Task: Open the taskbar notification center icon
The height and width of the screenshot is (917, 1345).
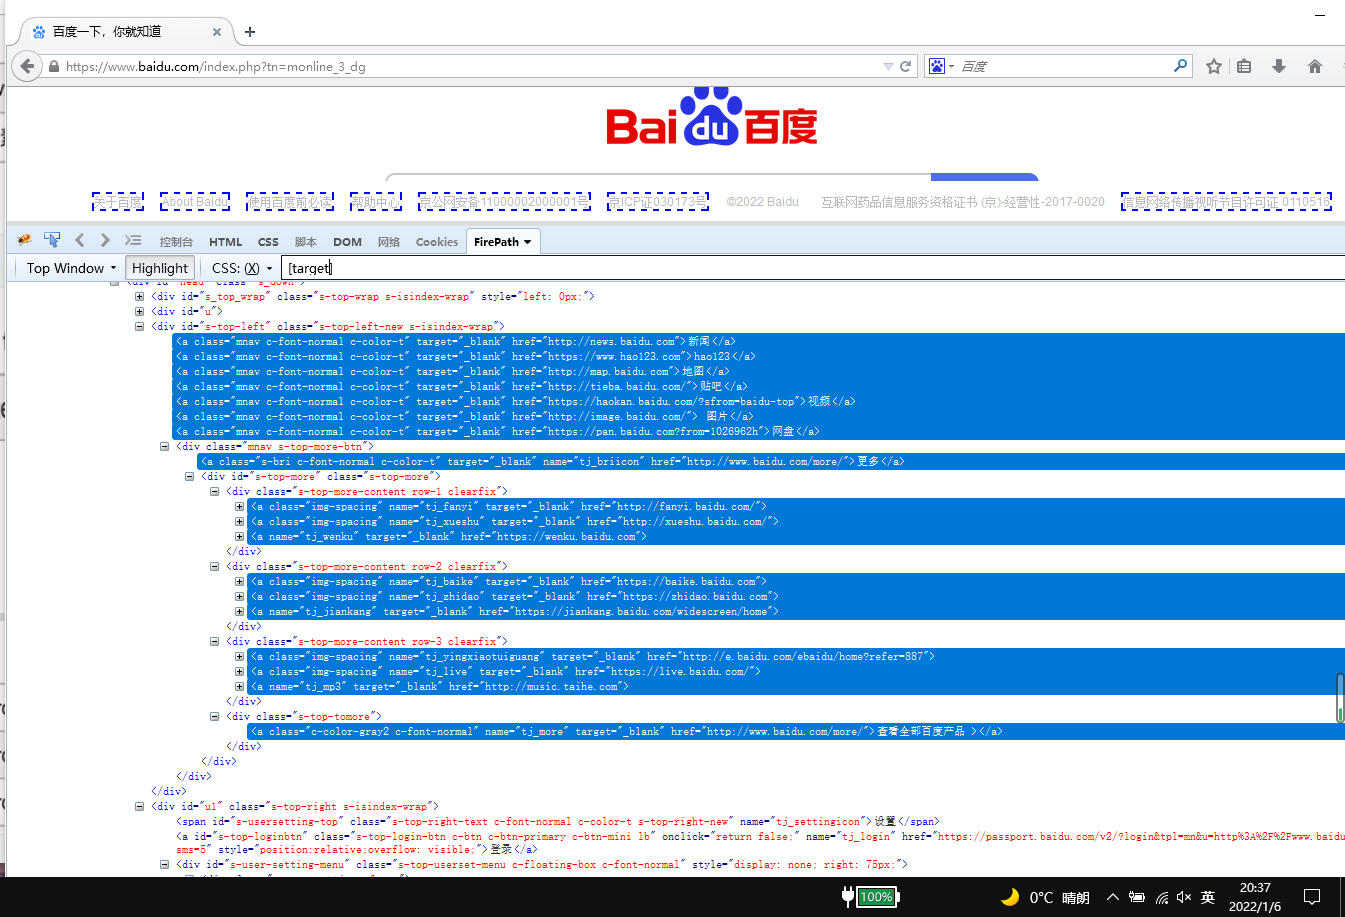Action: pos(1313,897)
